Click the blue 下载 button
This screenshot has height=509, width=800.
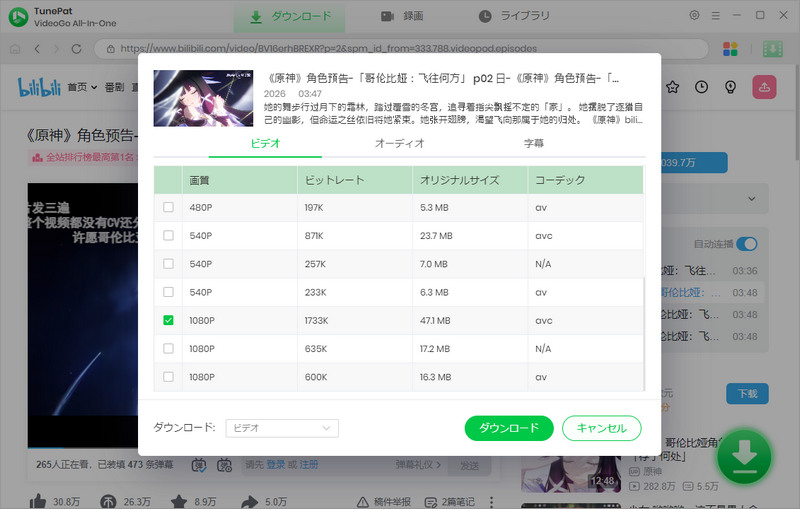click(x=747, y=394)
